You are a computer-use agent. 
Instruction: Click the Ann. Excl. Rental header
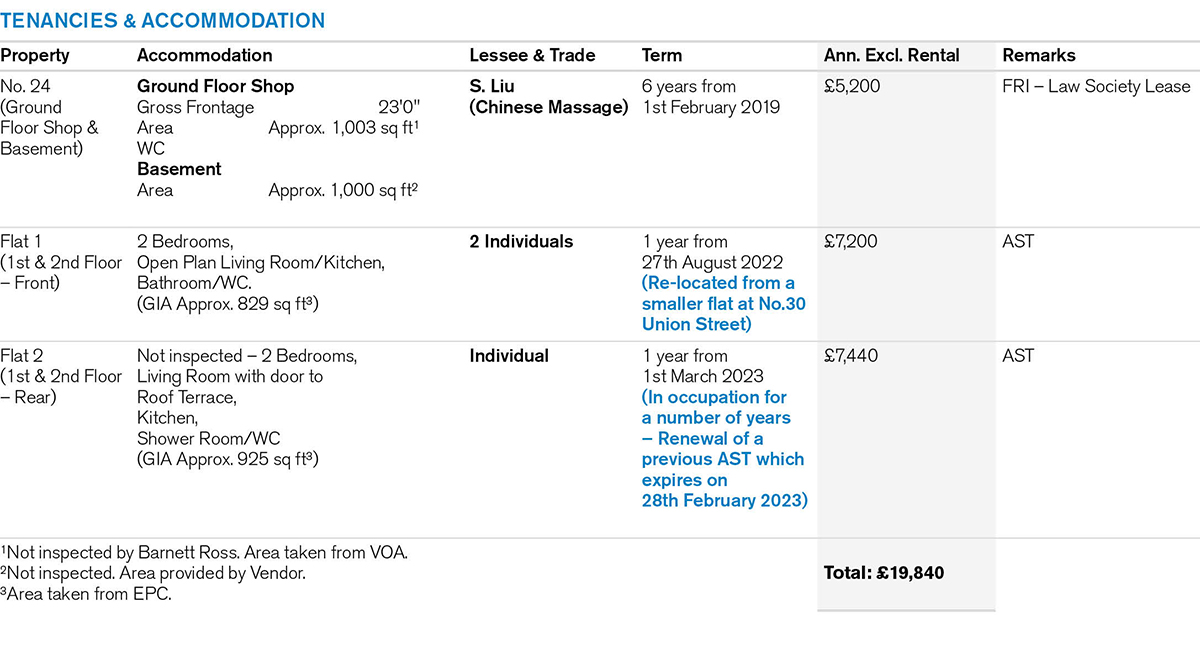(891, 56)
